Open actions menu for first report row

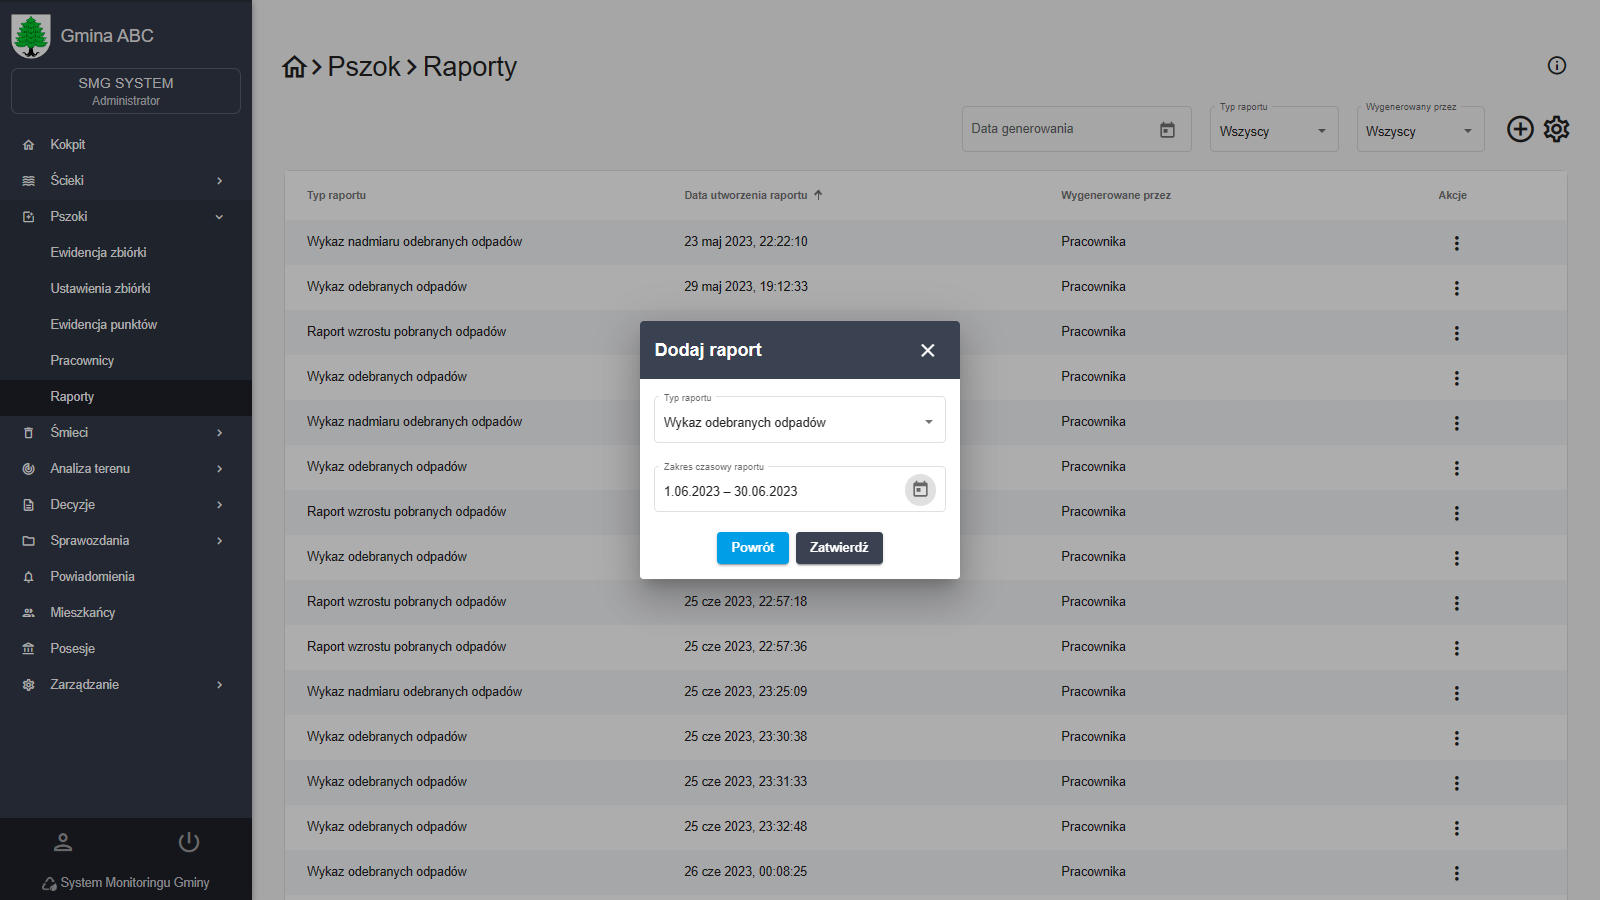(1456, 243)
